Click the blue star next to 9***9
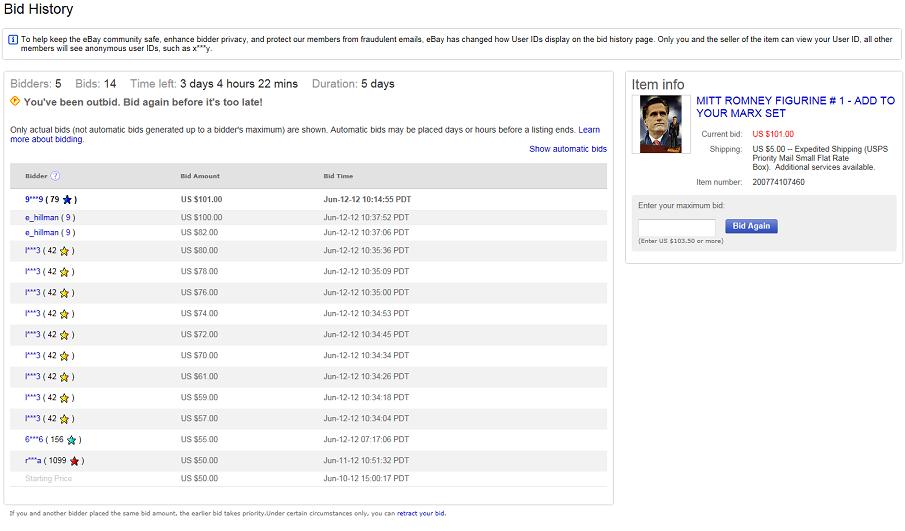Image resolution: width=905 pixels, height=531 pixels. click(x=68, y=200)
